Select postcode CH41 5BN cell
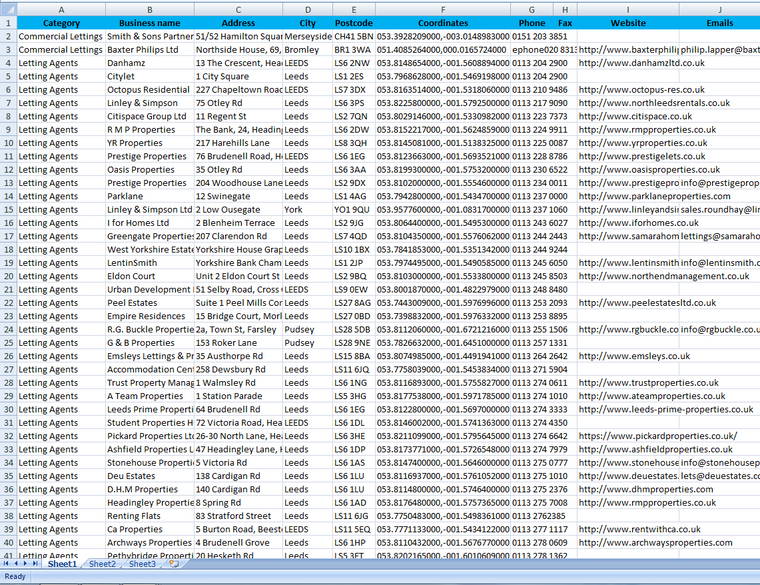The width and height of the screenshot is (760, 585). [354, 36]
